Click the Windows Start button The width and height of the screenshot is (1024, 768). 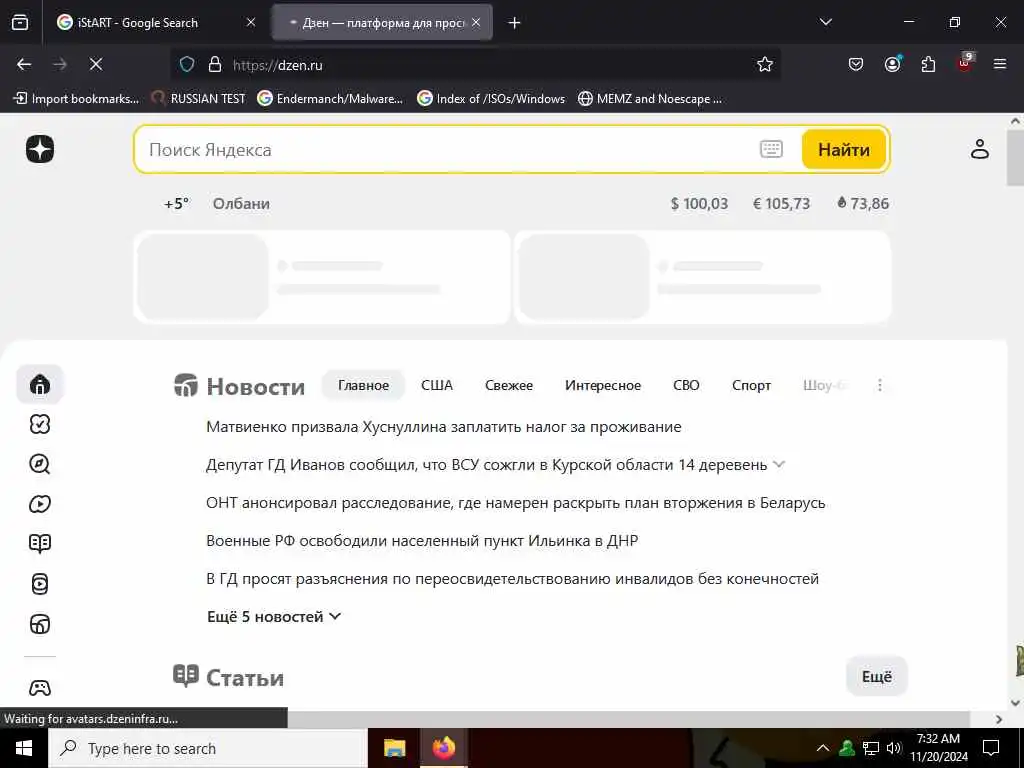24,748
